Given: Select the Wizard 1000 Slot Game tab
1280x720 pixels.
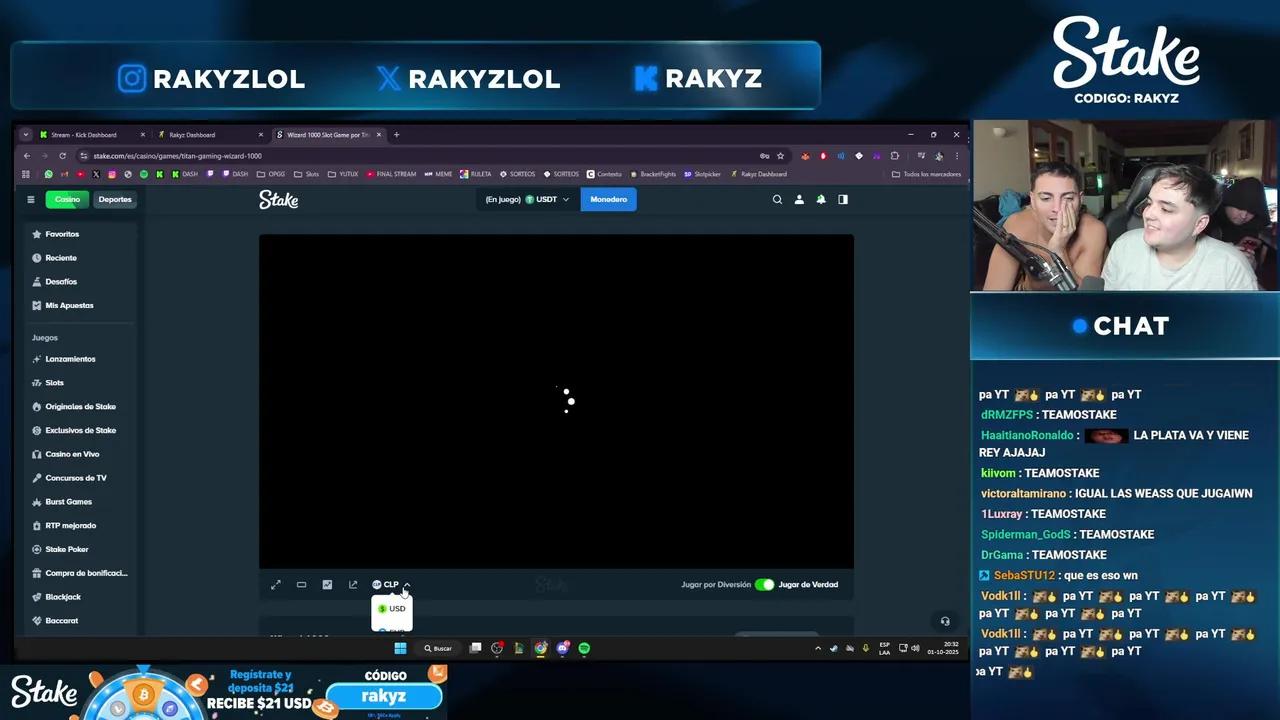Looking at the screenshot, I should tap(328, 135).
